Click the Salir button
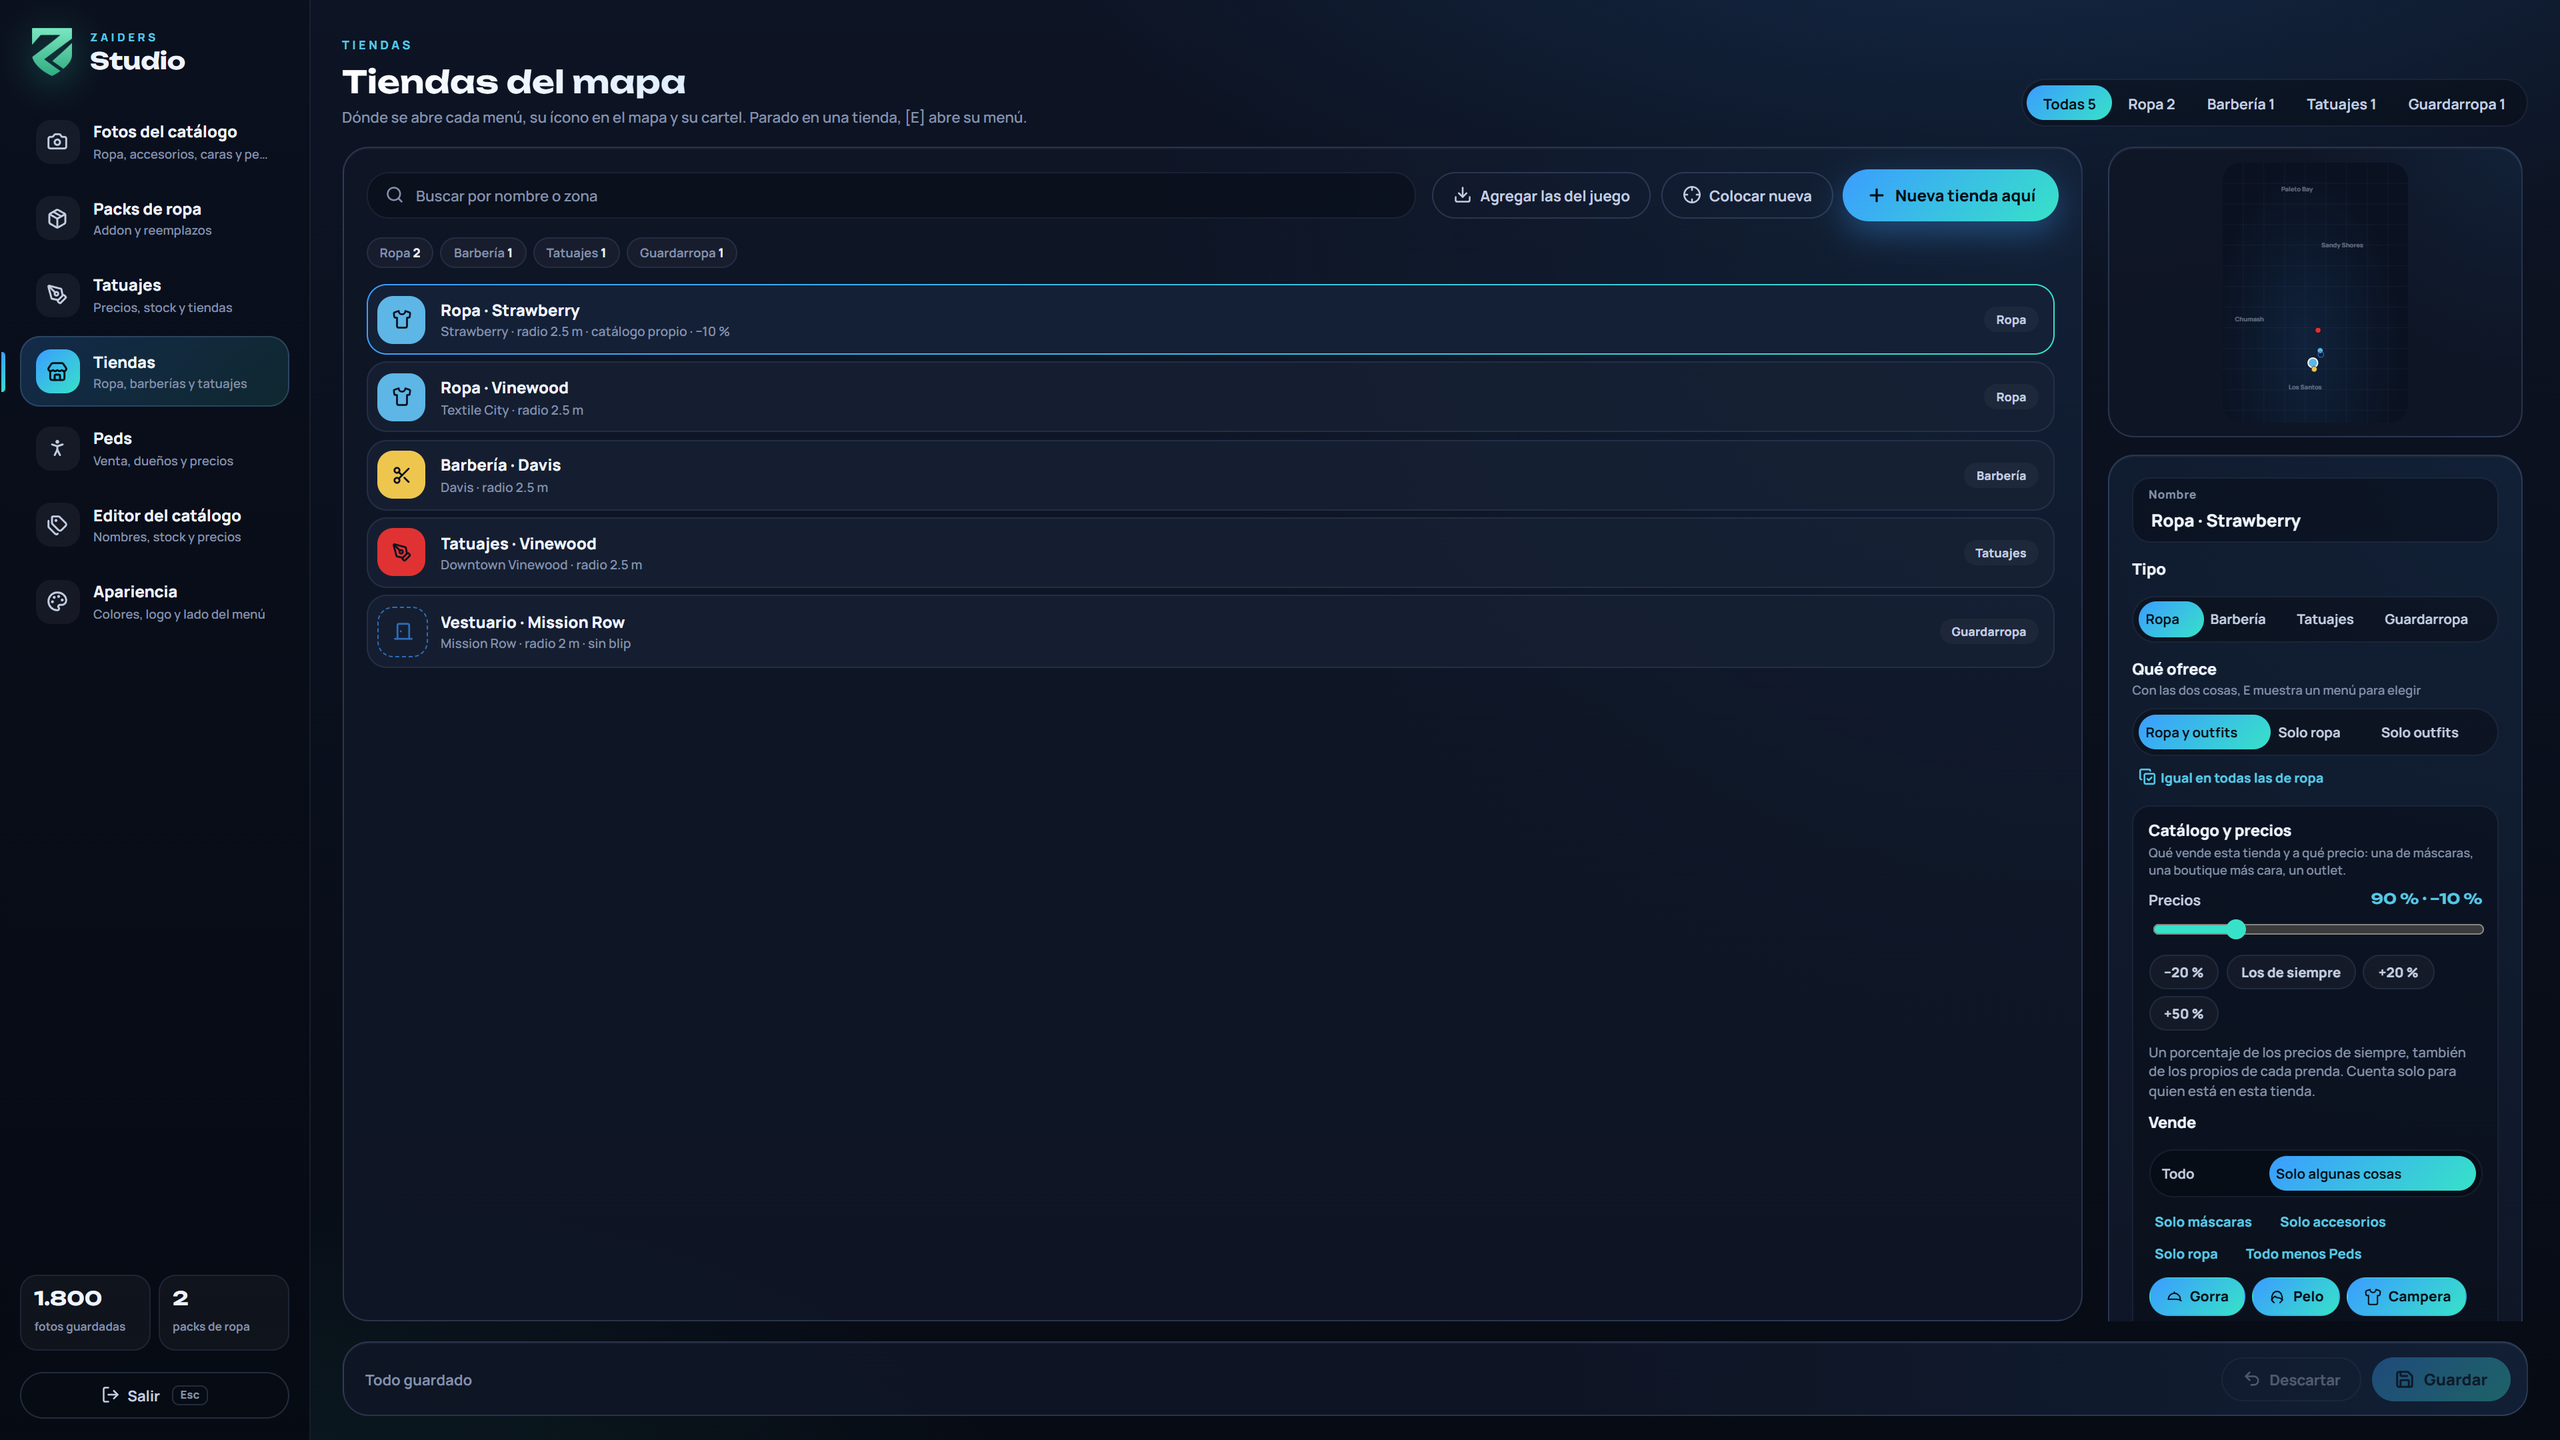2560x1440 pixels. [x=154, y=1395]
